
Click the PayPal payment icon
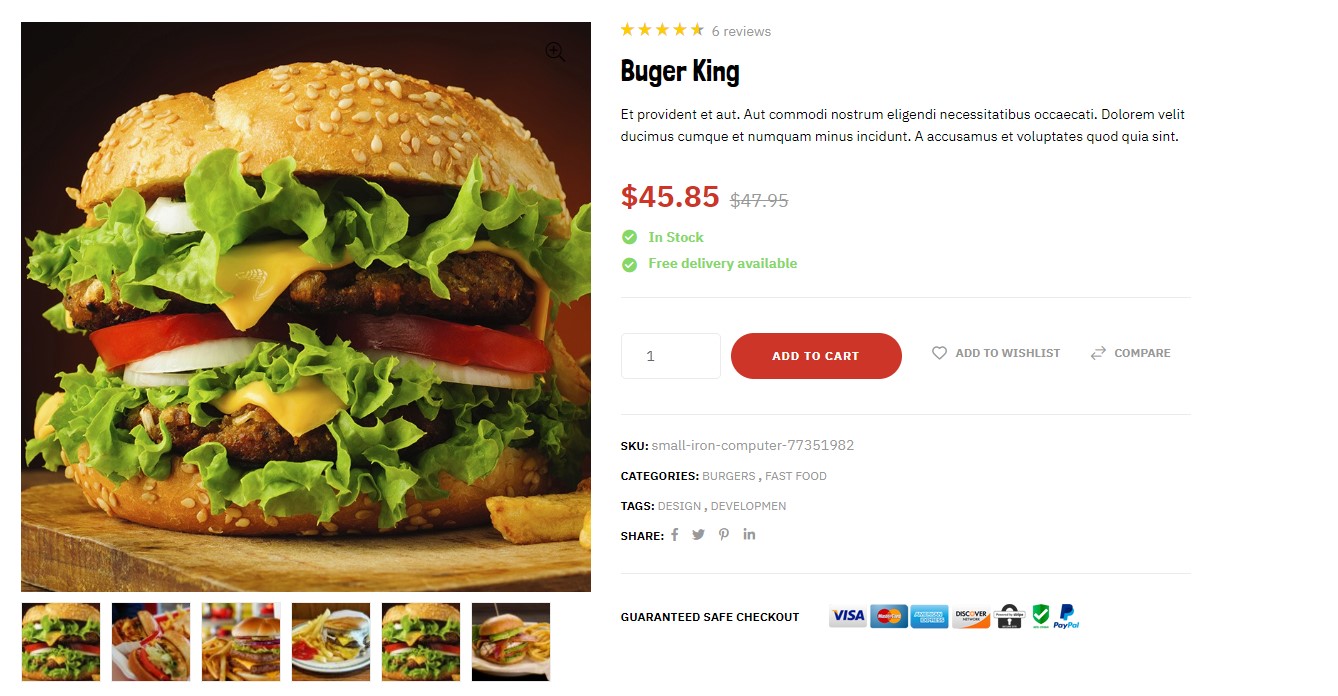(x=1066, y=617)
